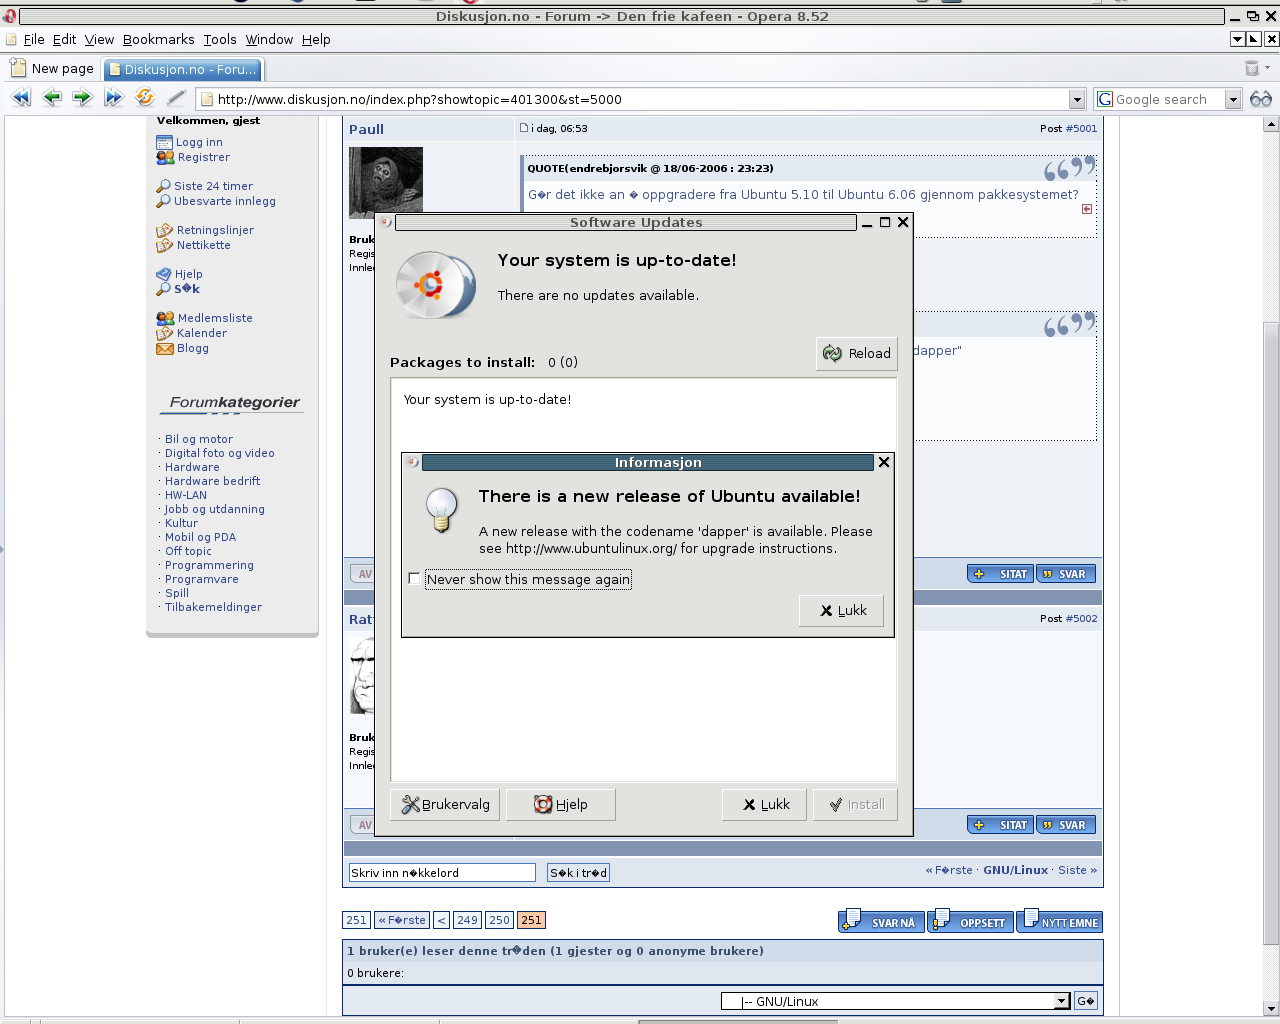Click the Logg inn icon in the sidebar

point(165,142)
